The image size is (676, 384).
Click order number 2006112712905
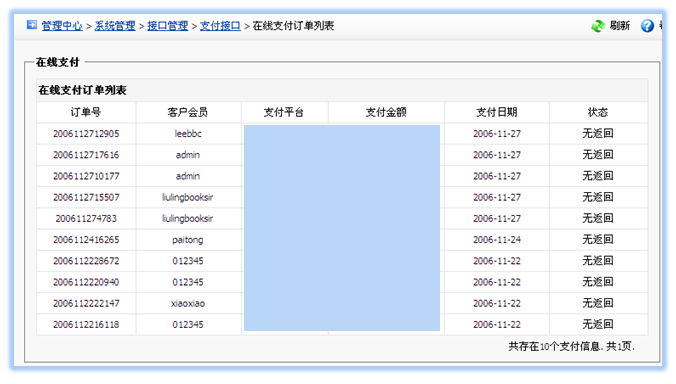click(86, 134)
